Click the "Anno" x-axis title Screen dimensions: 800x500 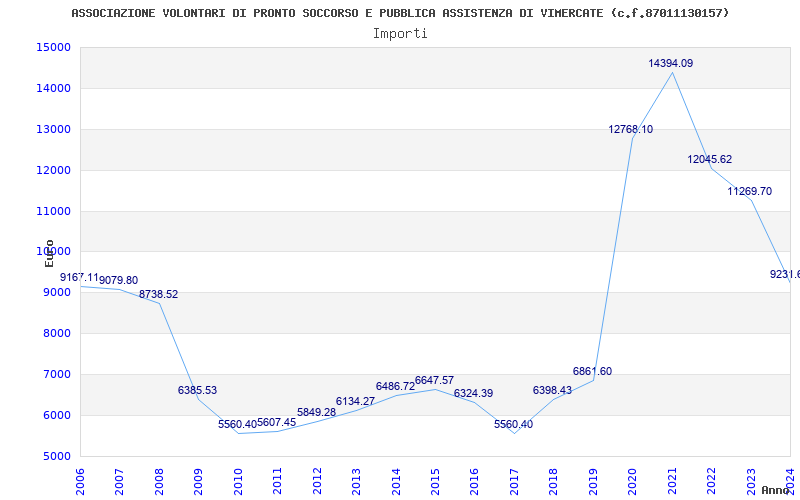pyautogui.click(x=775, y=490)
